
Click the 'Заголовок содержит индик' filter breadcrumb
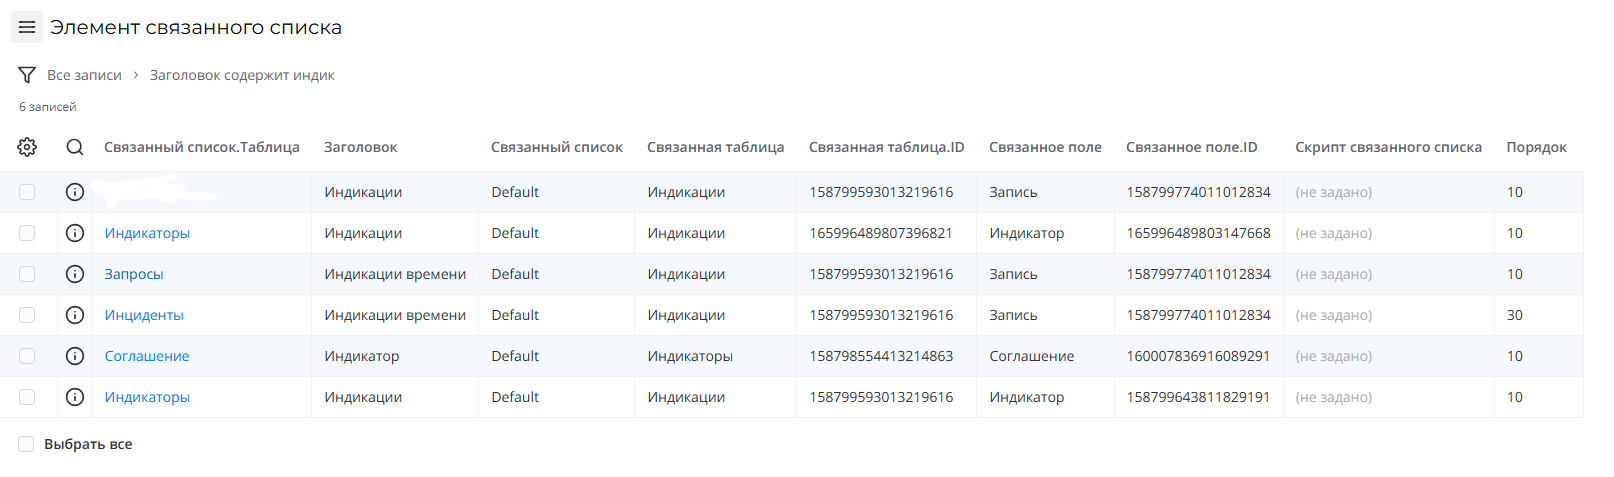242,75
